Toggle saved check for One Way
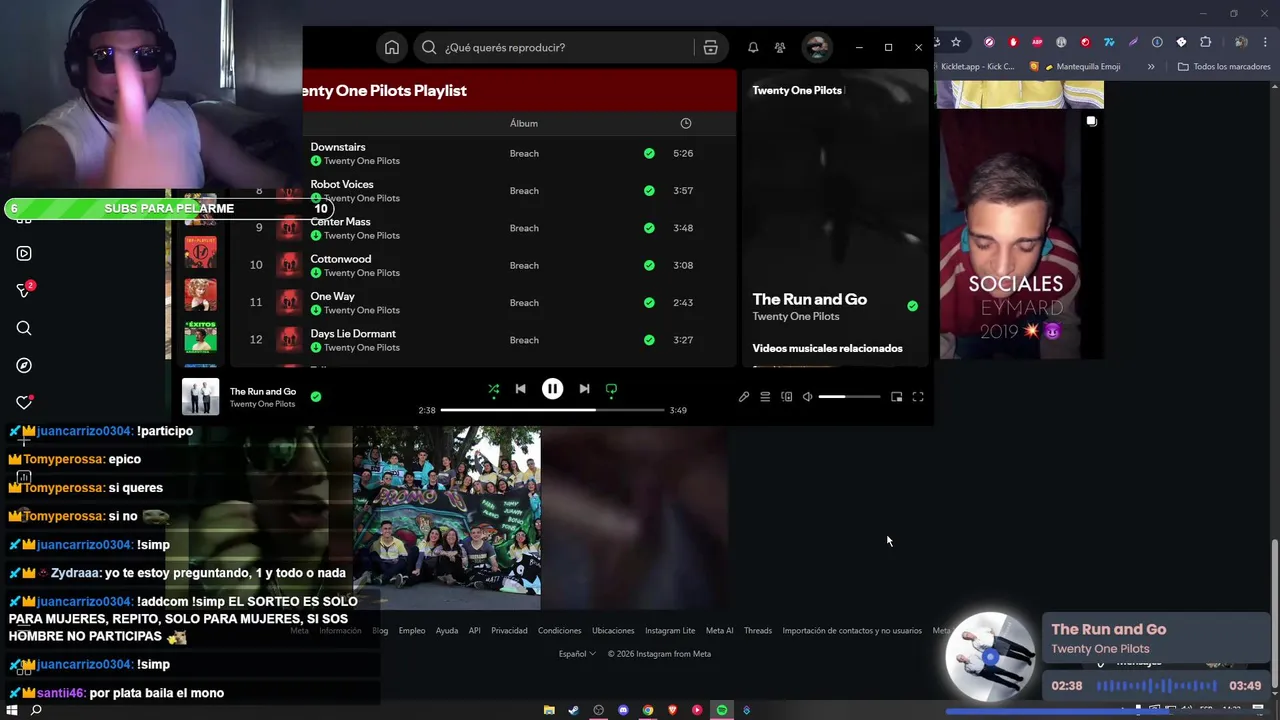The width and height of the screenshot is (1280, 720). click(x=649, y=302)
